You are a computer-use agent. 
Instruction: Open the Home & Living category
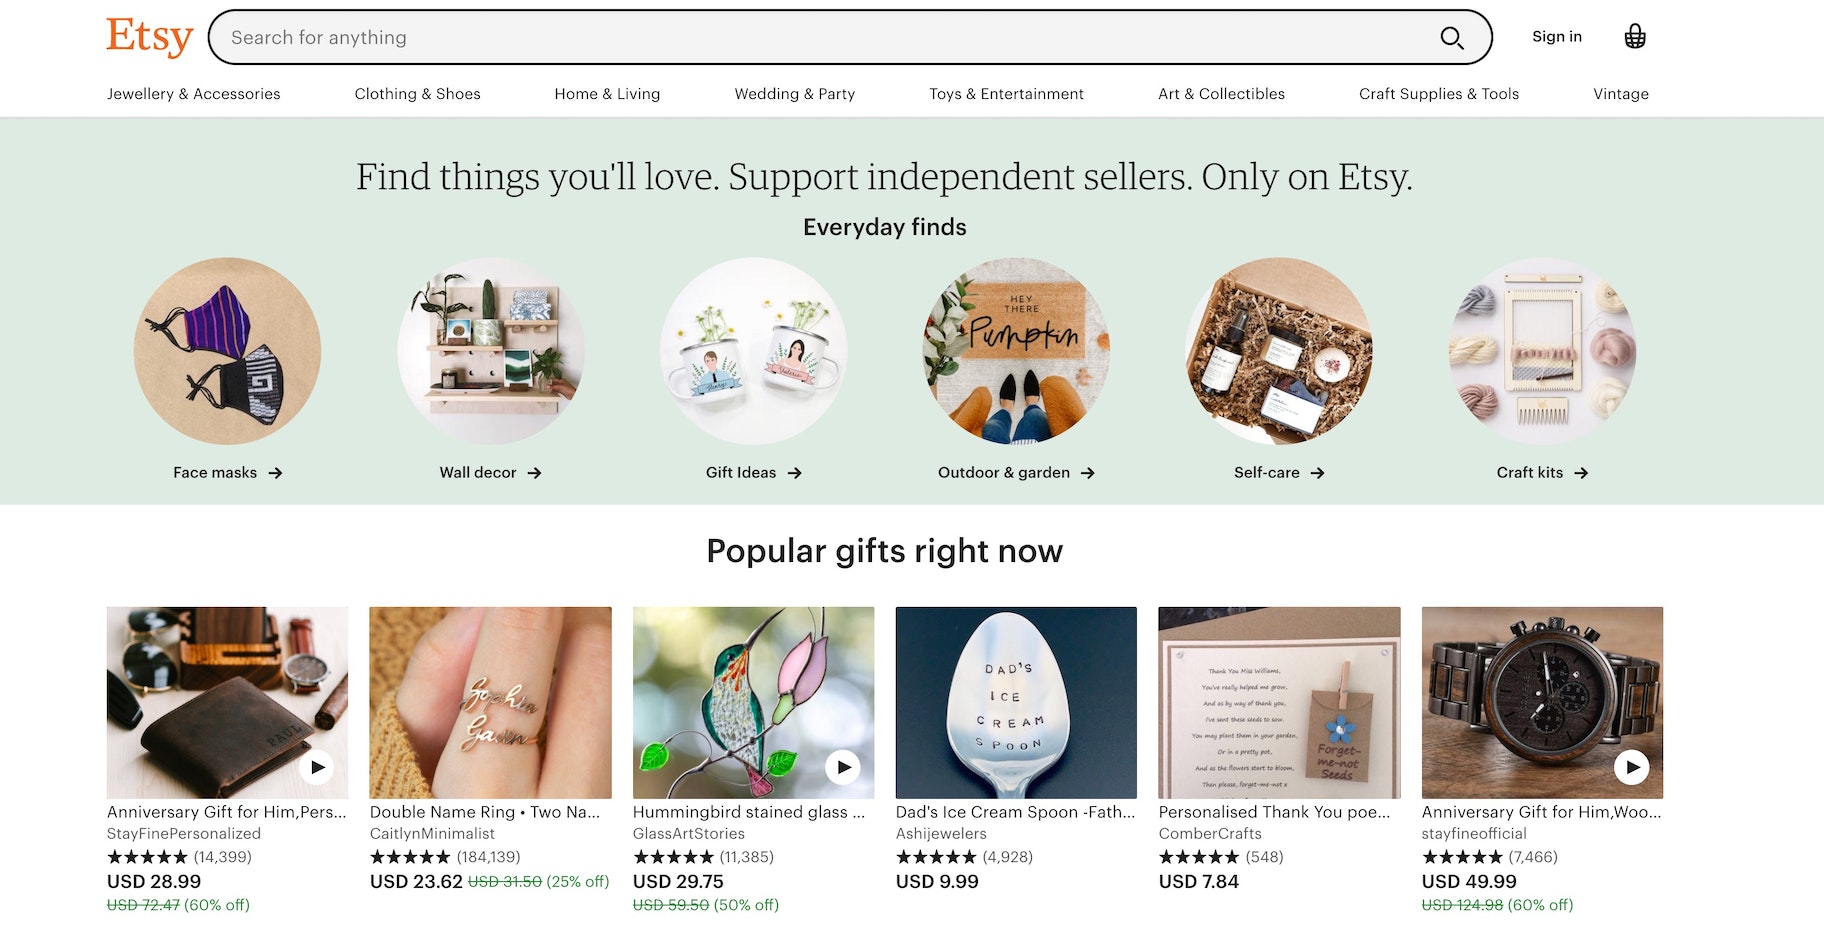click(607, 94)
